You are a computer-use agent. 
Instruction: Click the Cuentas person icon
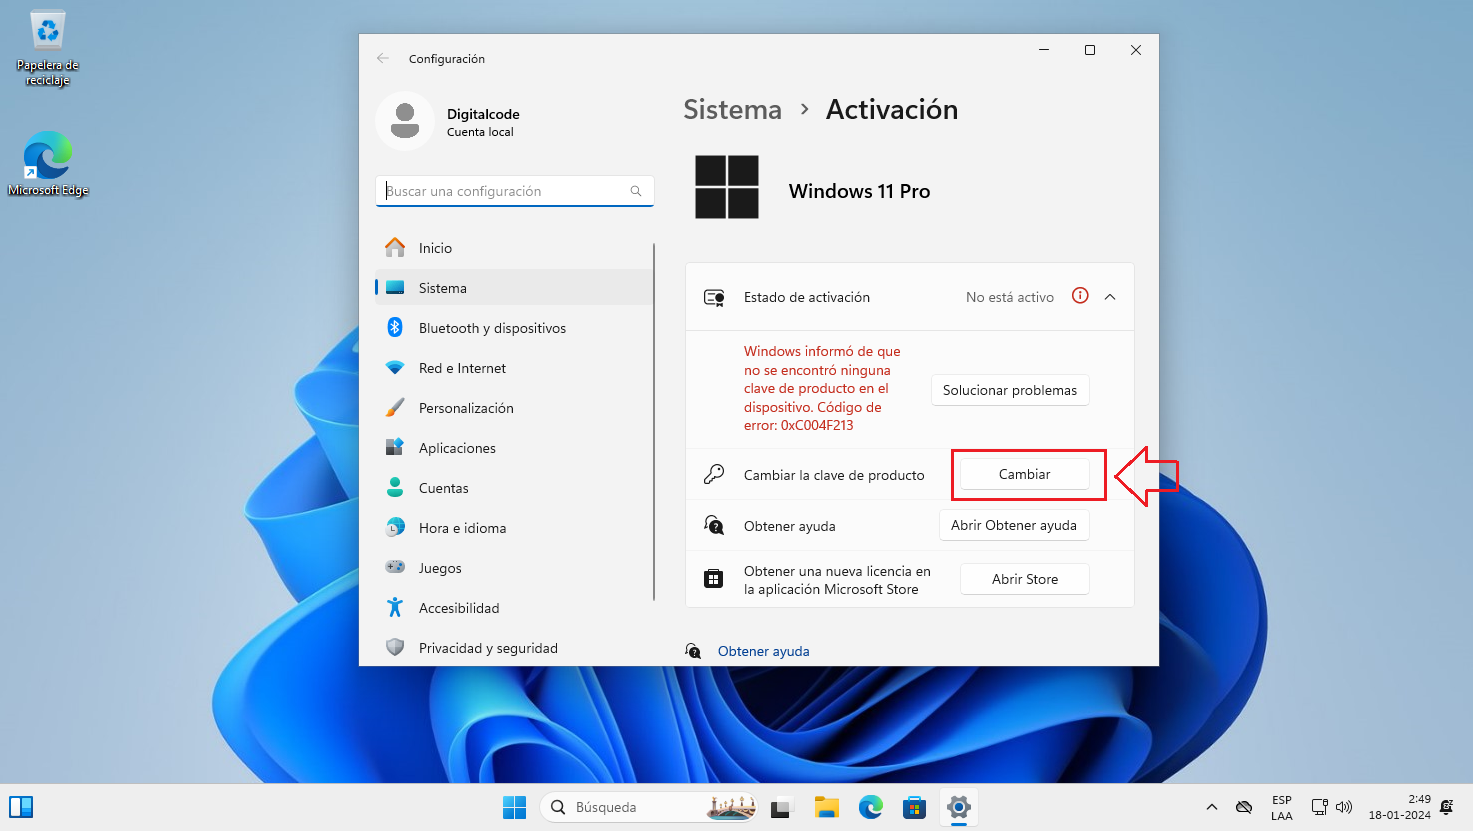(x=395, y=488)
